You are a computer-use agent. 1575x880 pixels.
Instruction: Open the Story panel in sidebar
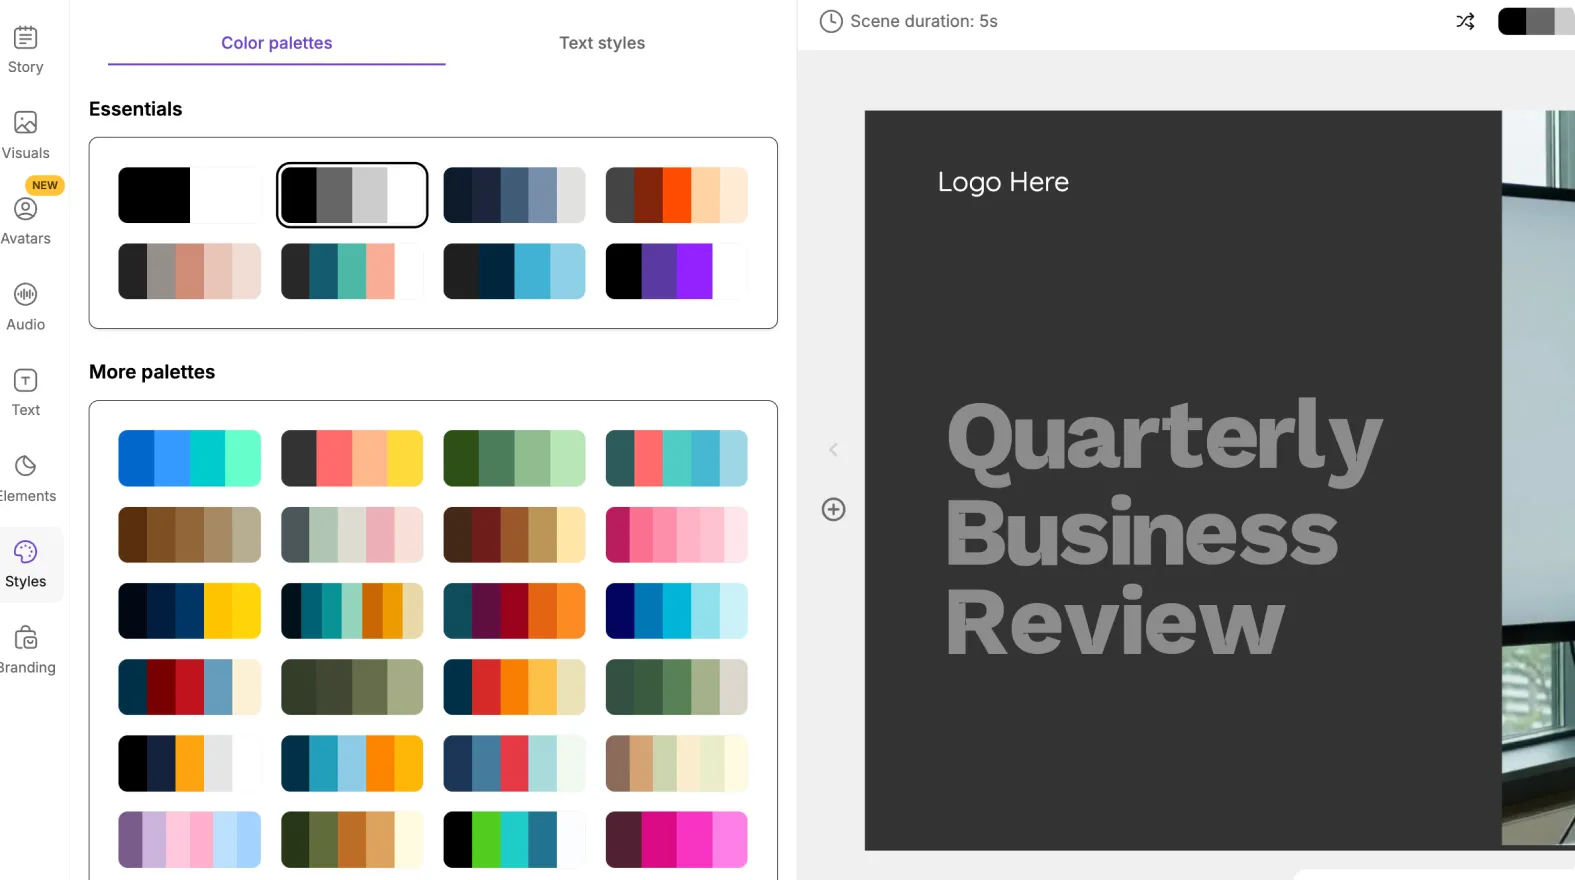(x=26, y=51)
